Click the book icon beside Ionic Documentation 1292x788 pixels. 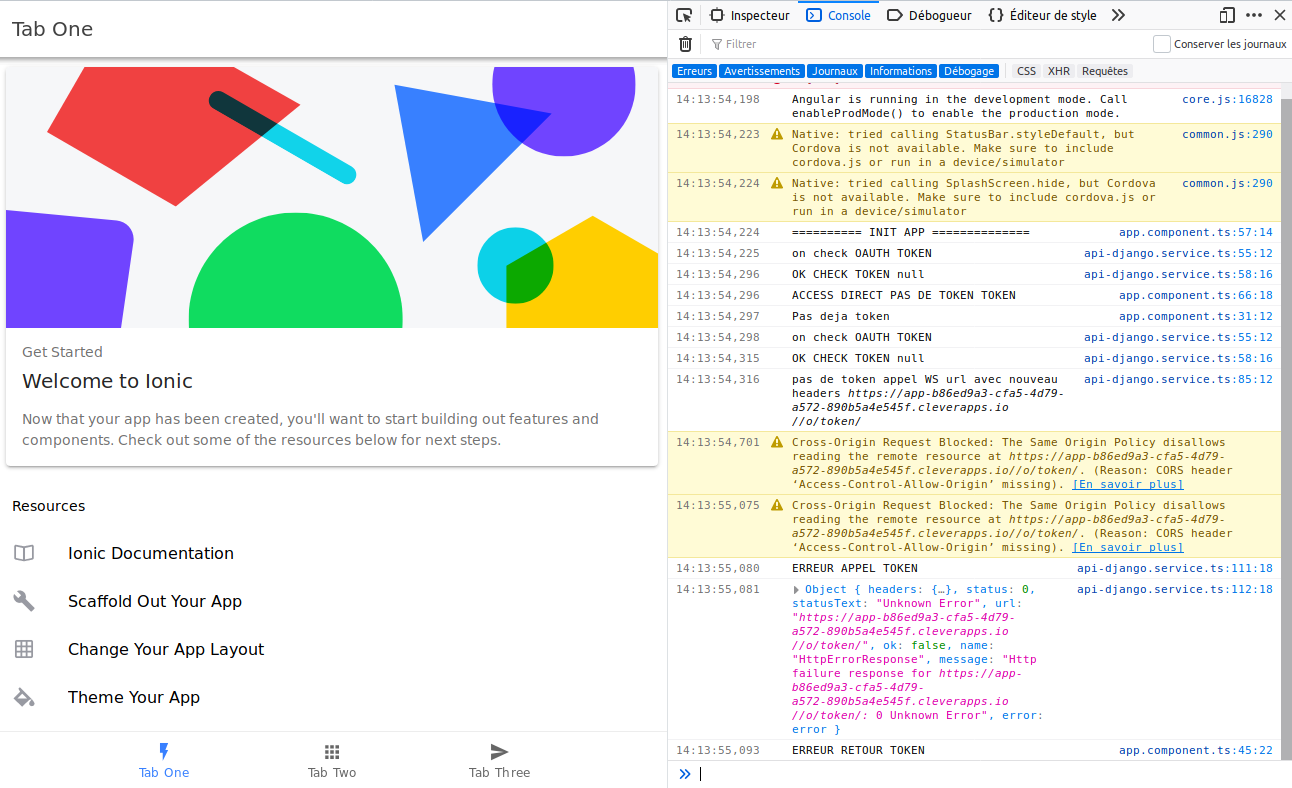coord(24,553)
